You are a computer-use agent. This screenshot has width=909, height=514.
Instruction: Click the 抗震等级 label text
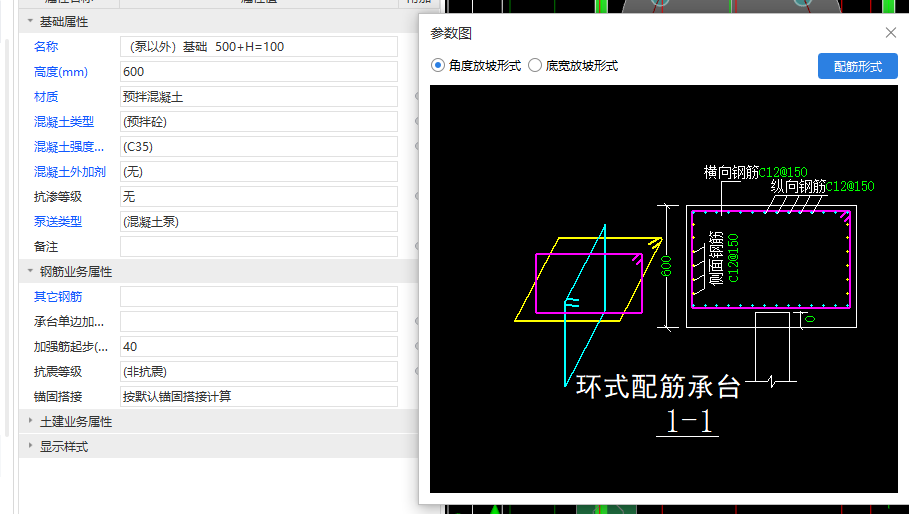(58, 371)
